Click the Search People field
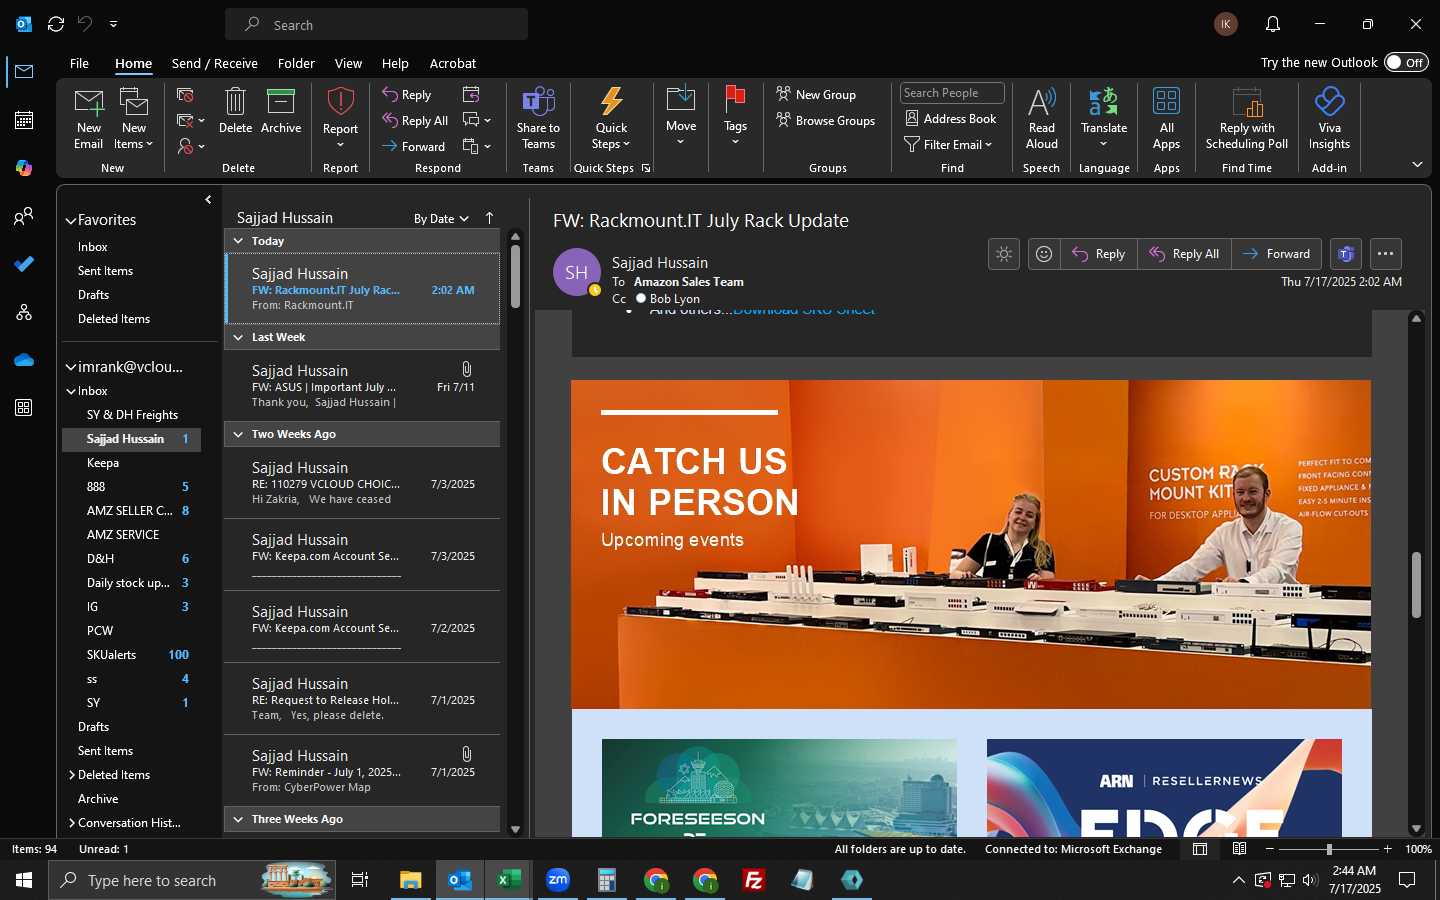This screenshot has width=1440, height=900. tap(952, 93)
